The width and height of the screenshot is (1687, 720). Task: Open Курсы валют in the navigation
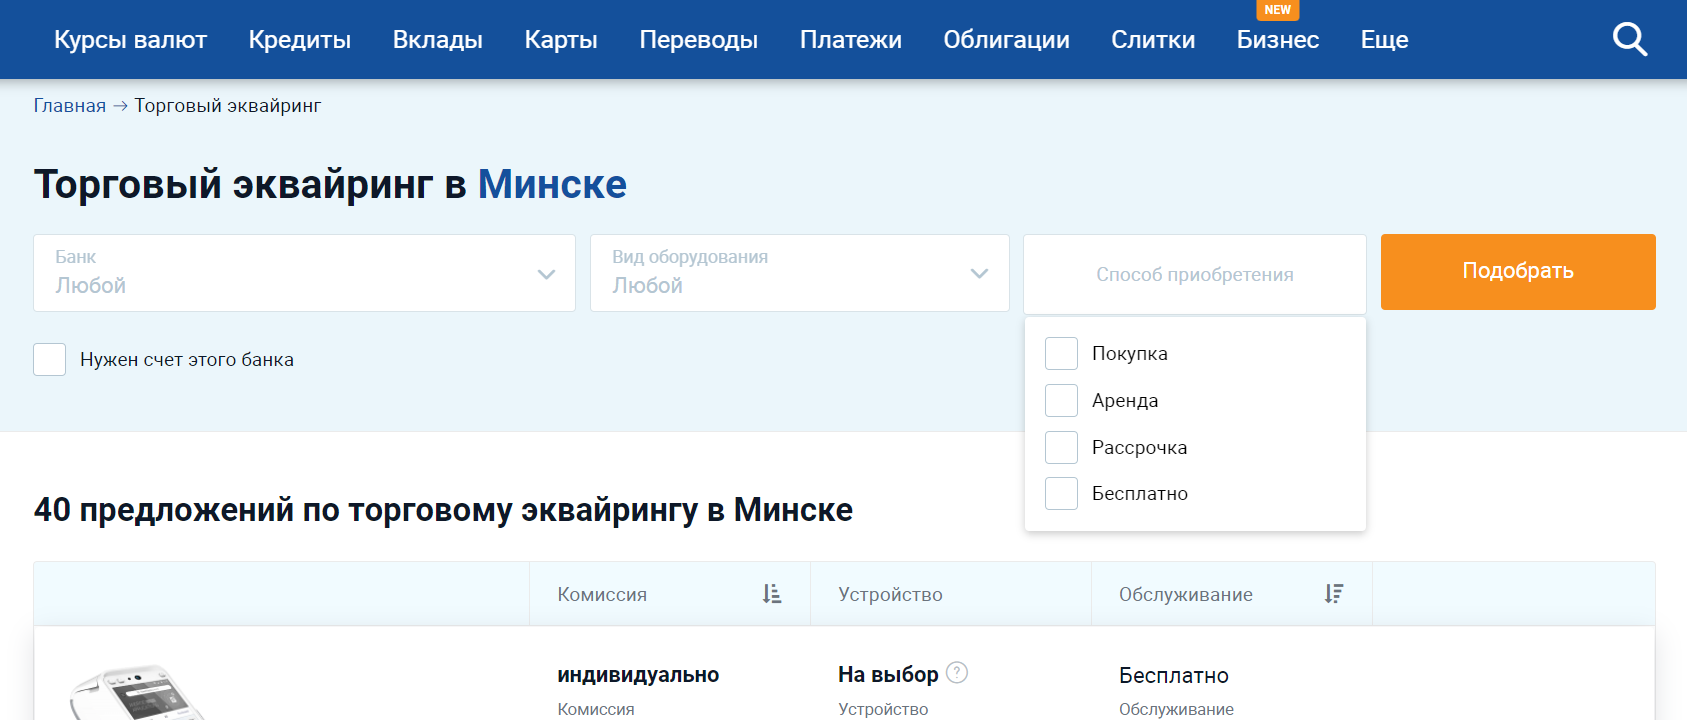click(x=130, y=40)
